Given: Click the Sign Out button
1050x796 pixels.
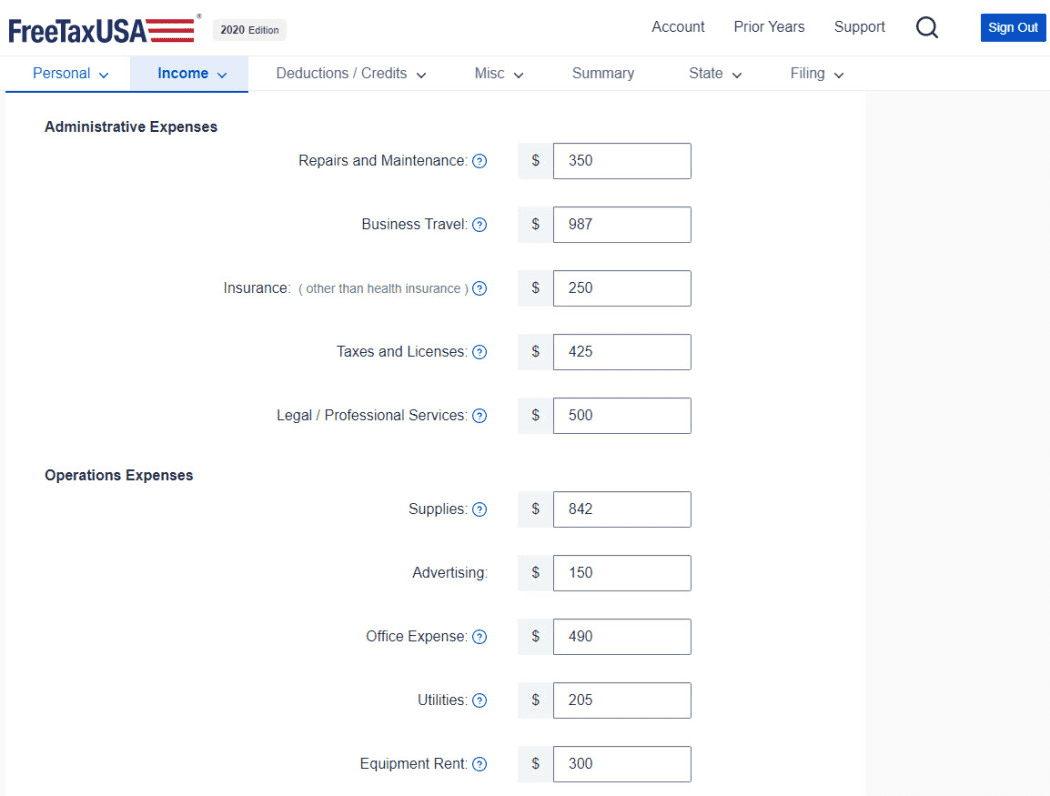Looking at the screenshot, I should pos(1012,27).
